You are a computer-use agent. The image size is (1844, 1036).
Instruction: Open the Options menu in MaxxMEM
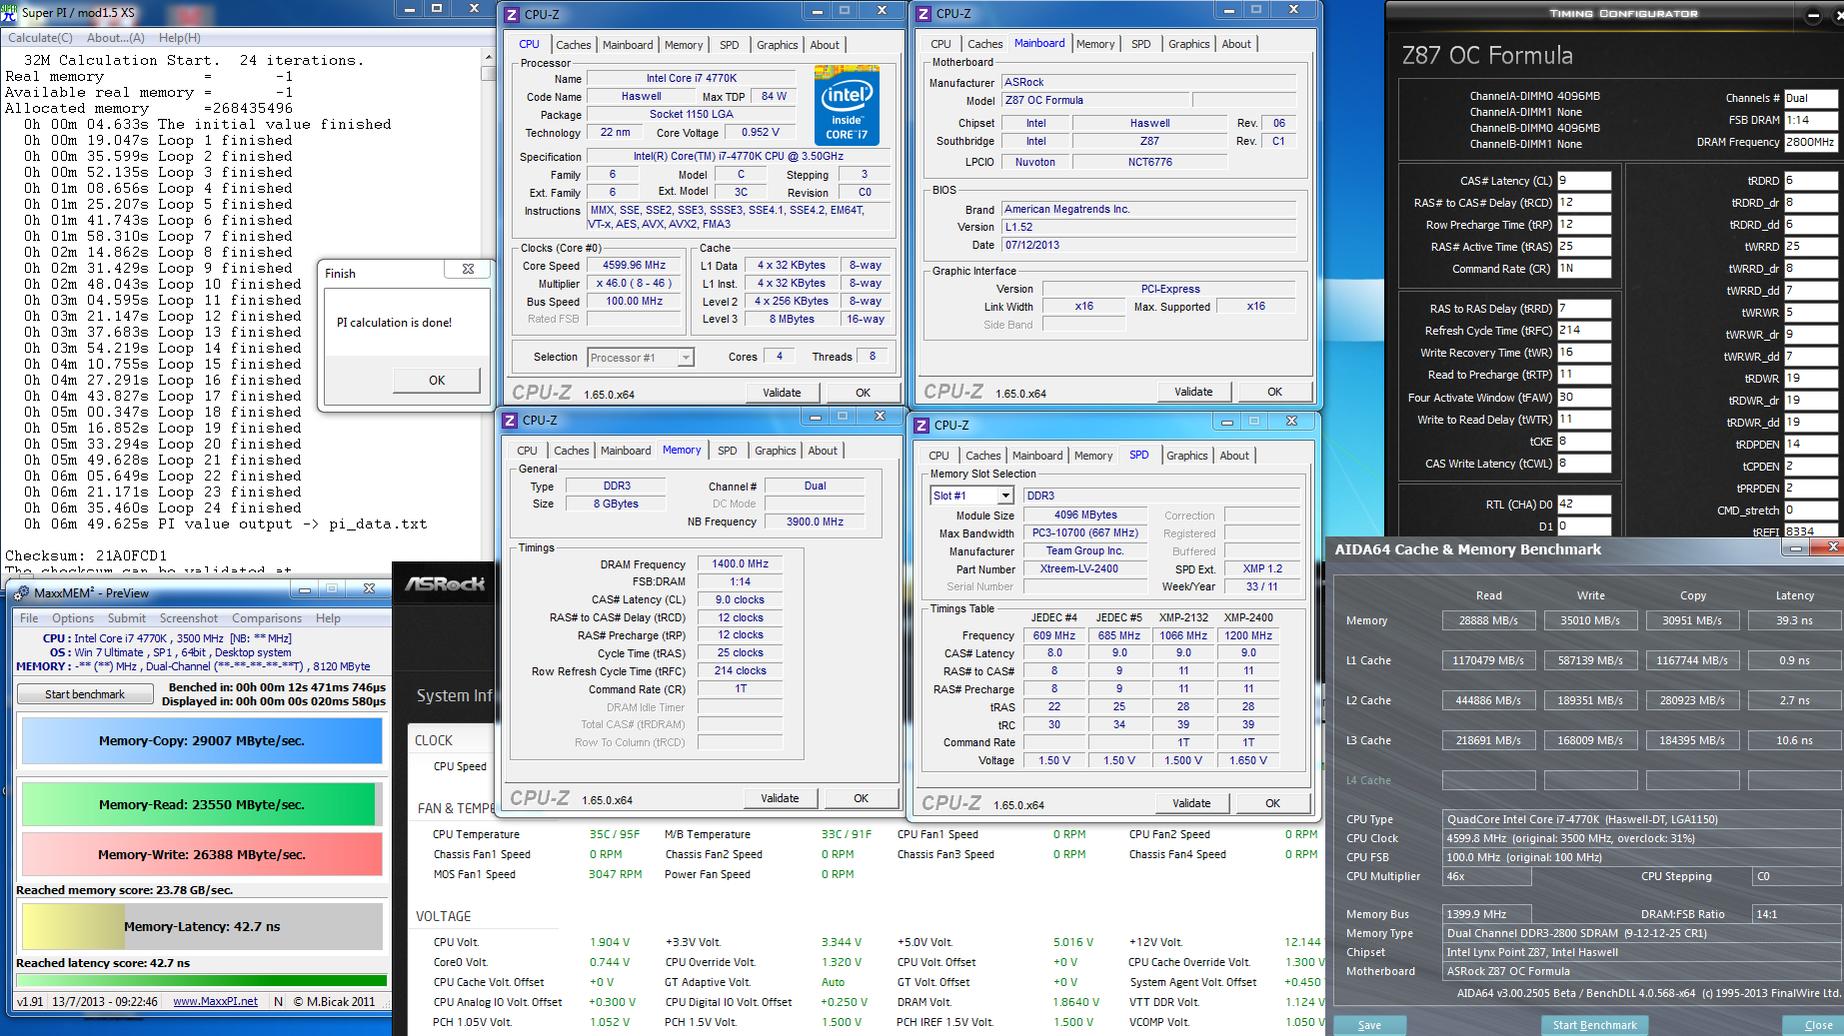pyautogui.click(x=73, y=618)
